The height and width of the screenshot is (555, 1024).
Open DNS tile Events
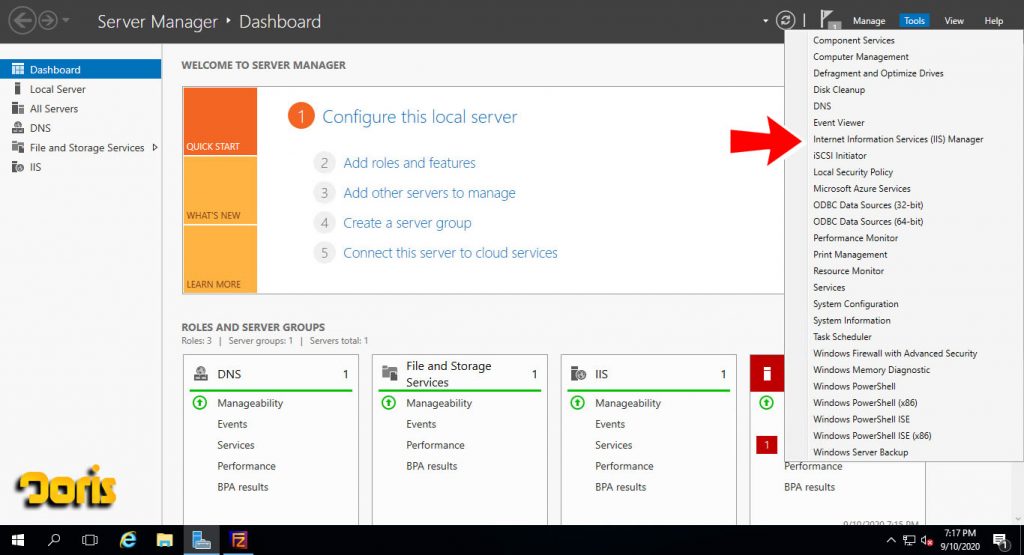pos(232,424)
